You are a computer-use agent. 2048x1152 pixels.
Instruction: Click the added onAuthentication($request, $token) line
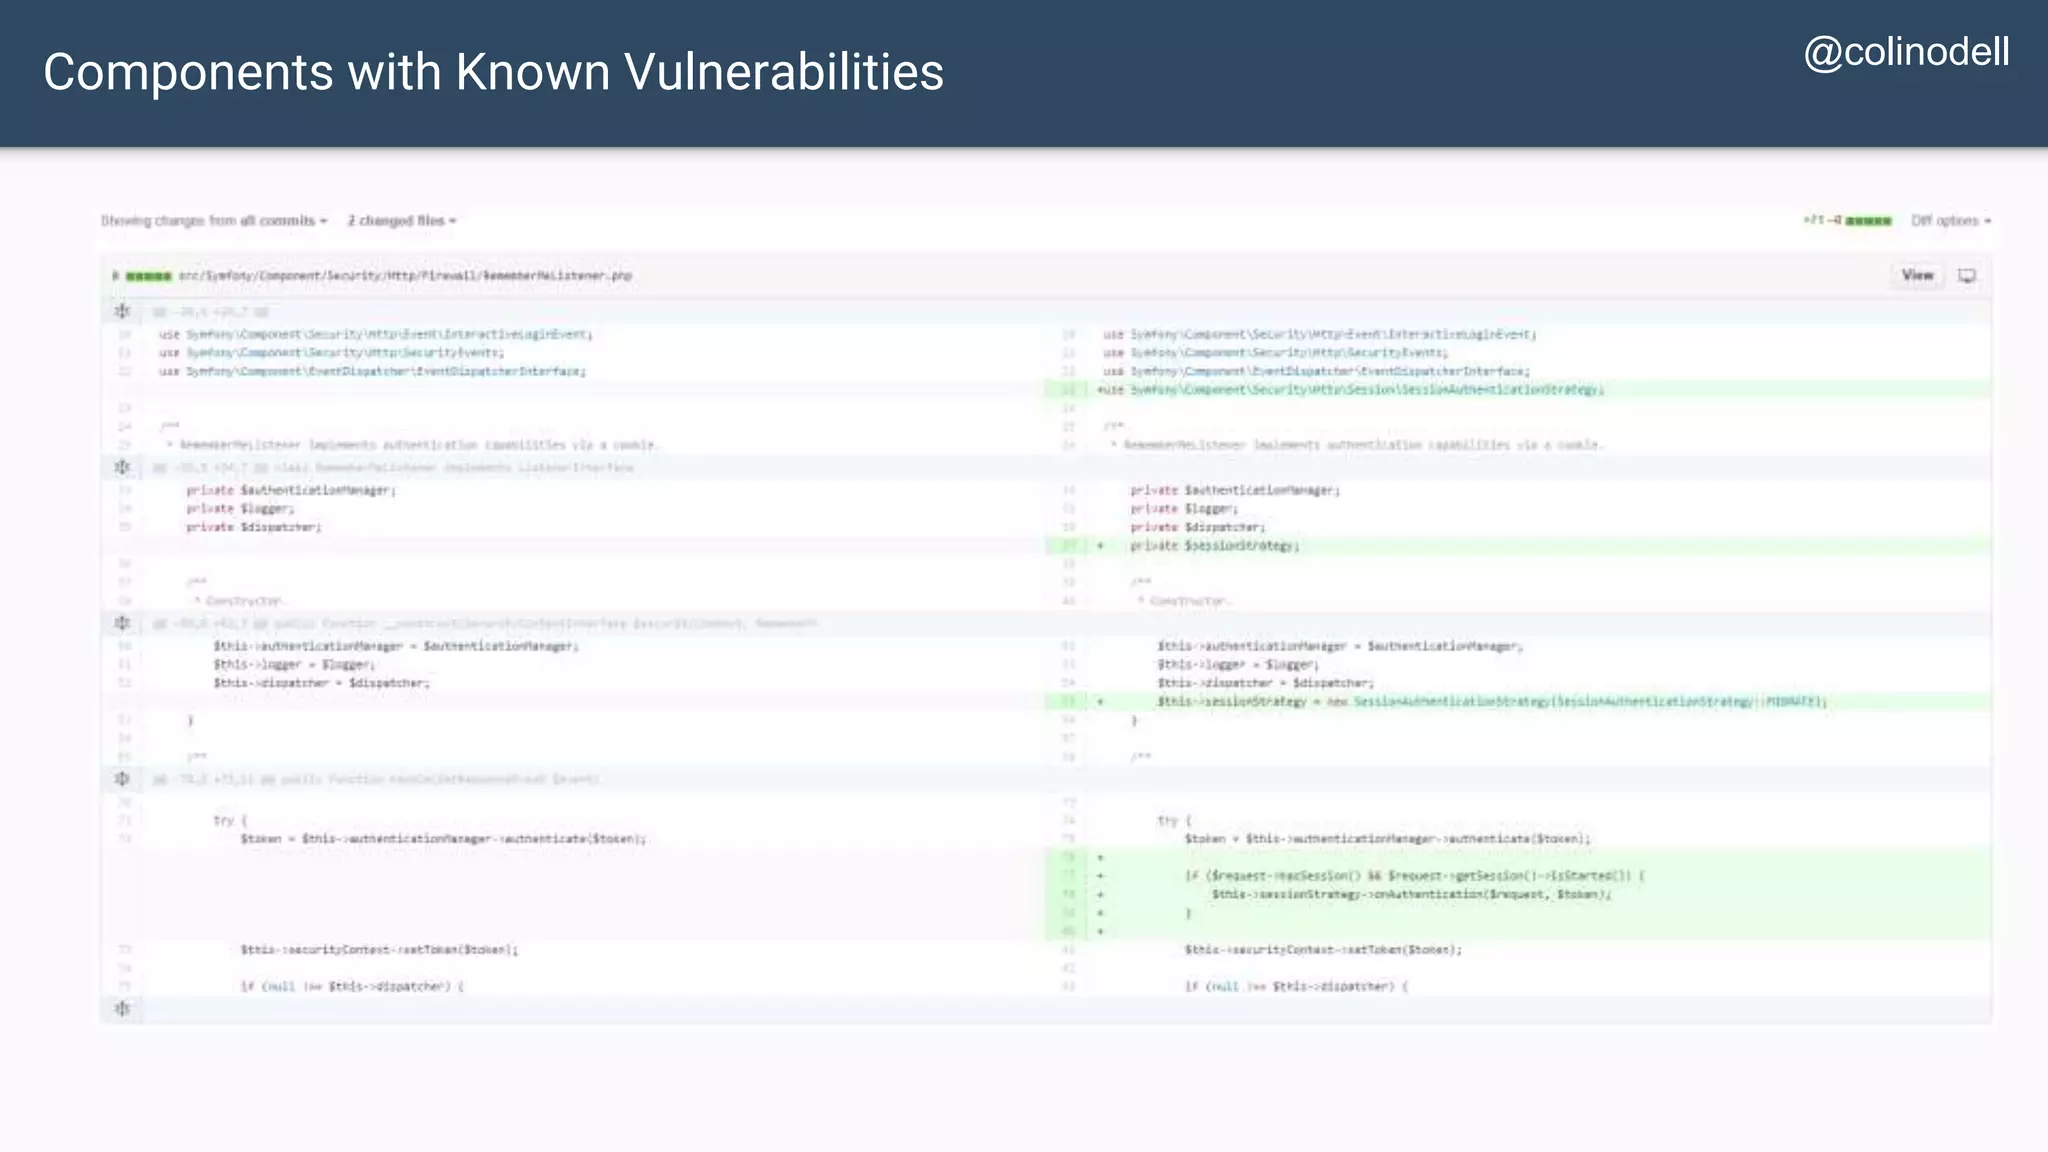tap(1518, 894)
